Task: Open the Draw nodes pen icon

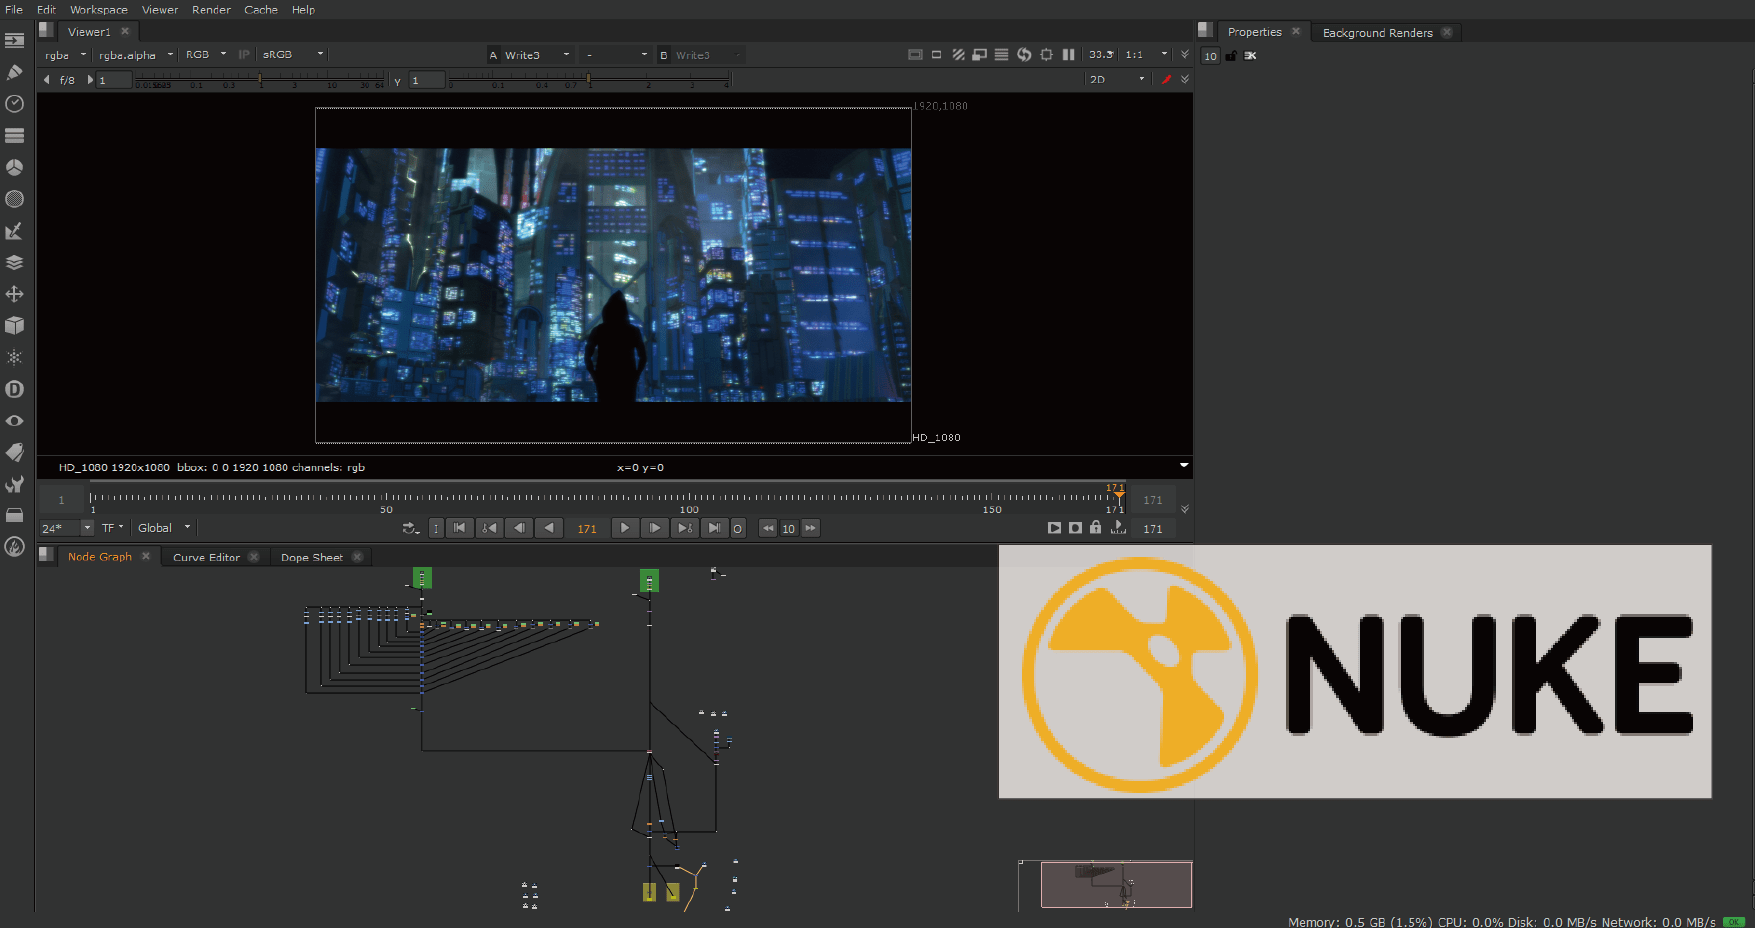Action: pos(14,72)
